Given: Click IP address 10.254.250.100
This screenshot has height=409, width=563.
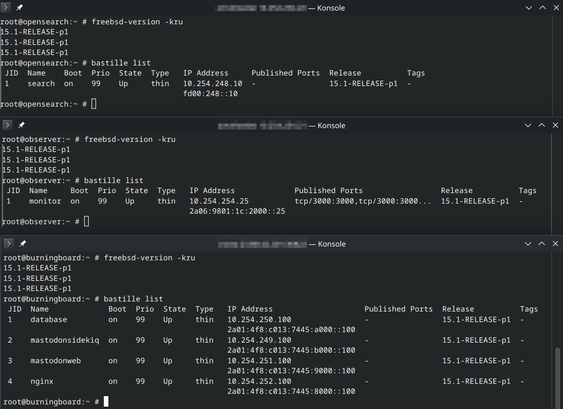Looking at the screenshot, I should 259,319.
